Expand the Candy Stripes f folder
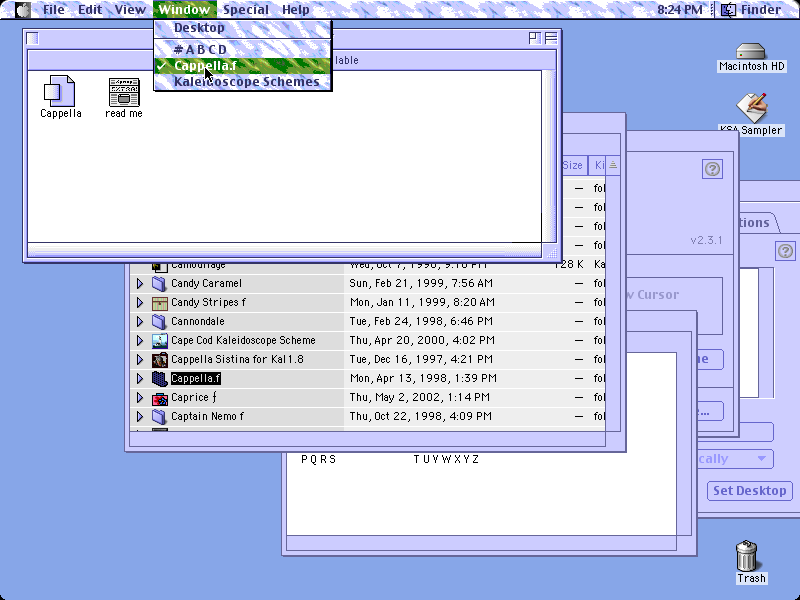 point(140,302)
